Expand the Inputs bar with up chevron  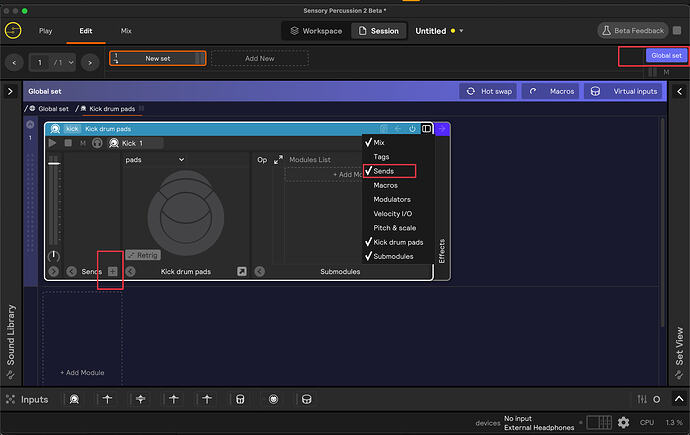pyautogui.click(x=679, y=399)
